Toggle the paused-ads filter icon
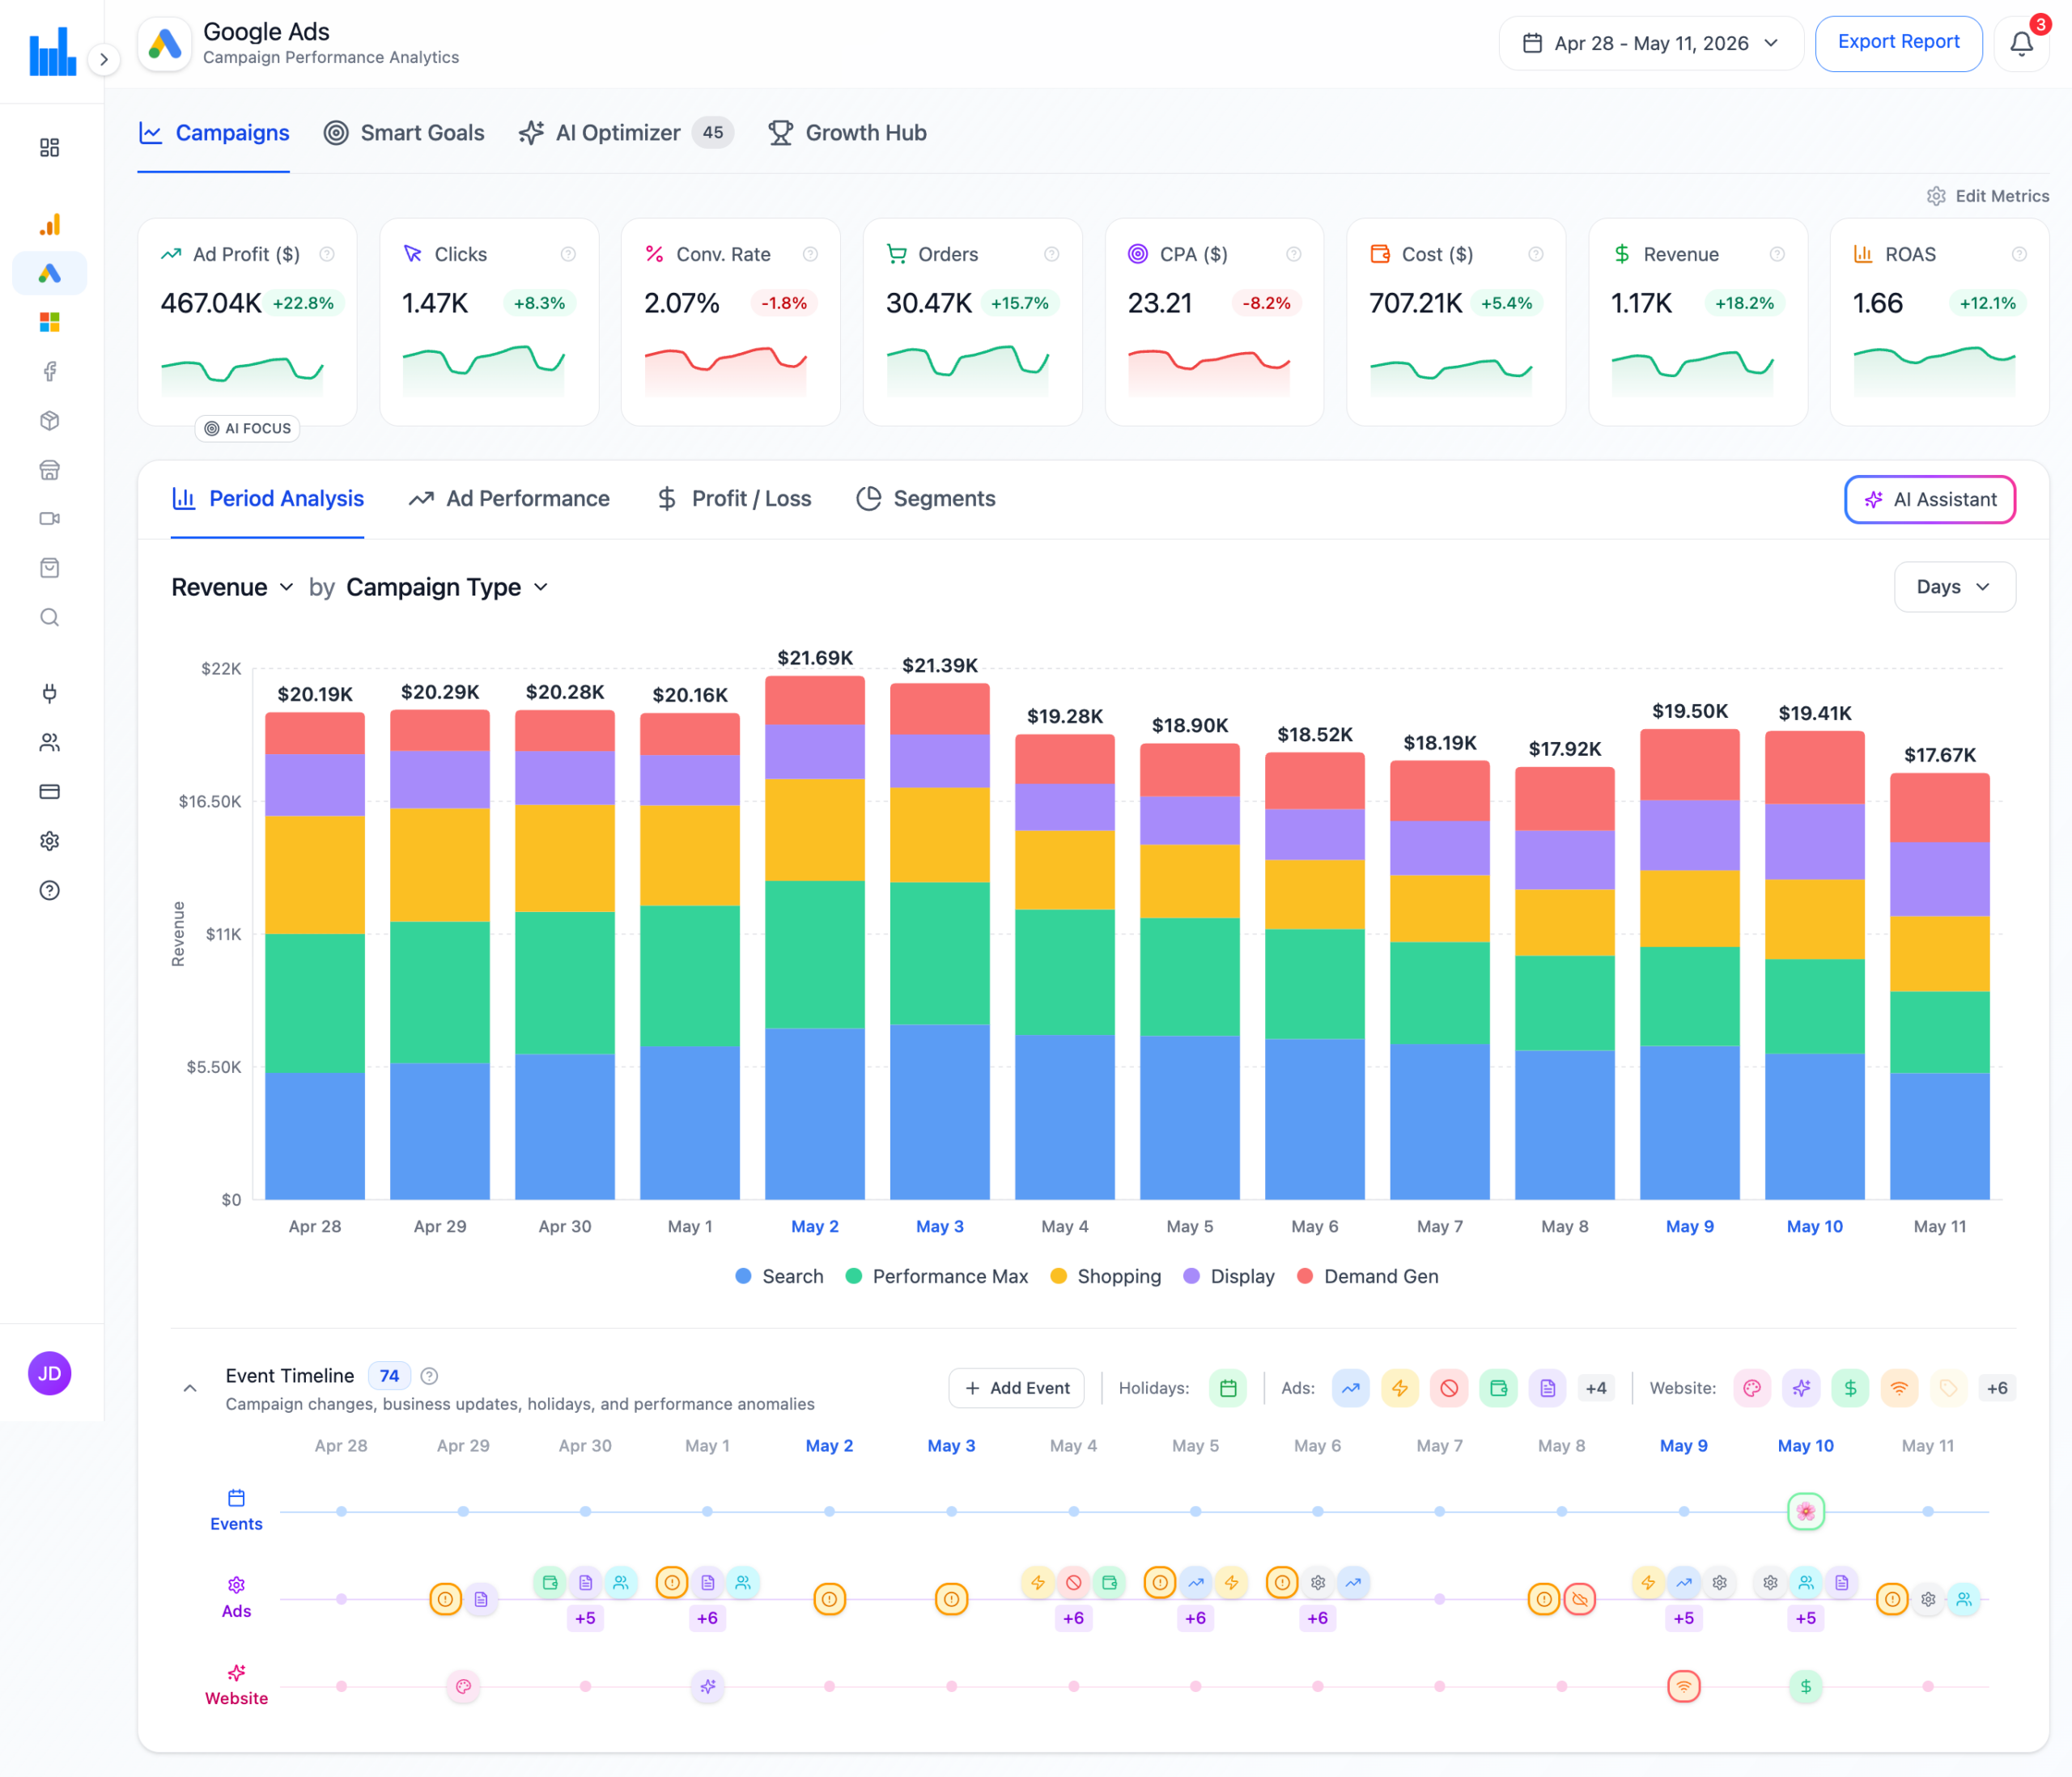Viewport: 2072px width, 1777px height. coord(1449,1388)
